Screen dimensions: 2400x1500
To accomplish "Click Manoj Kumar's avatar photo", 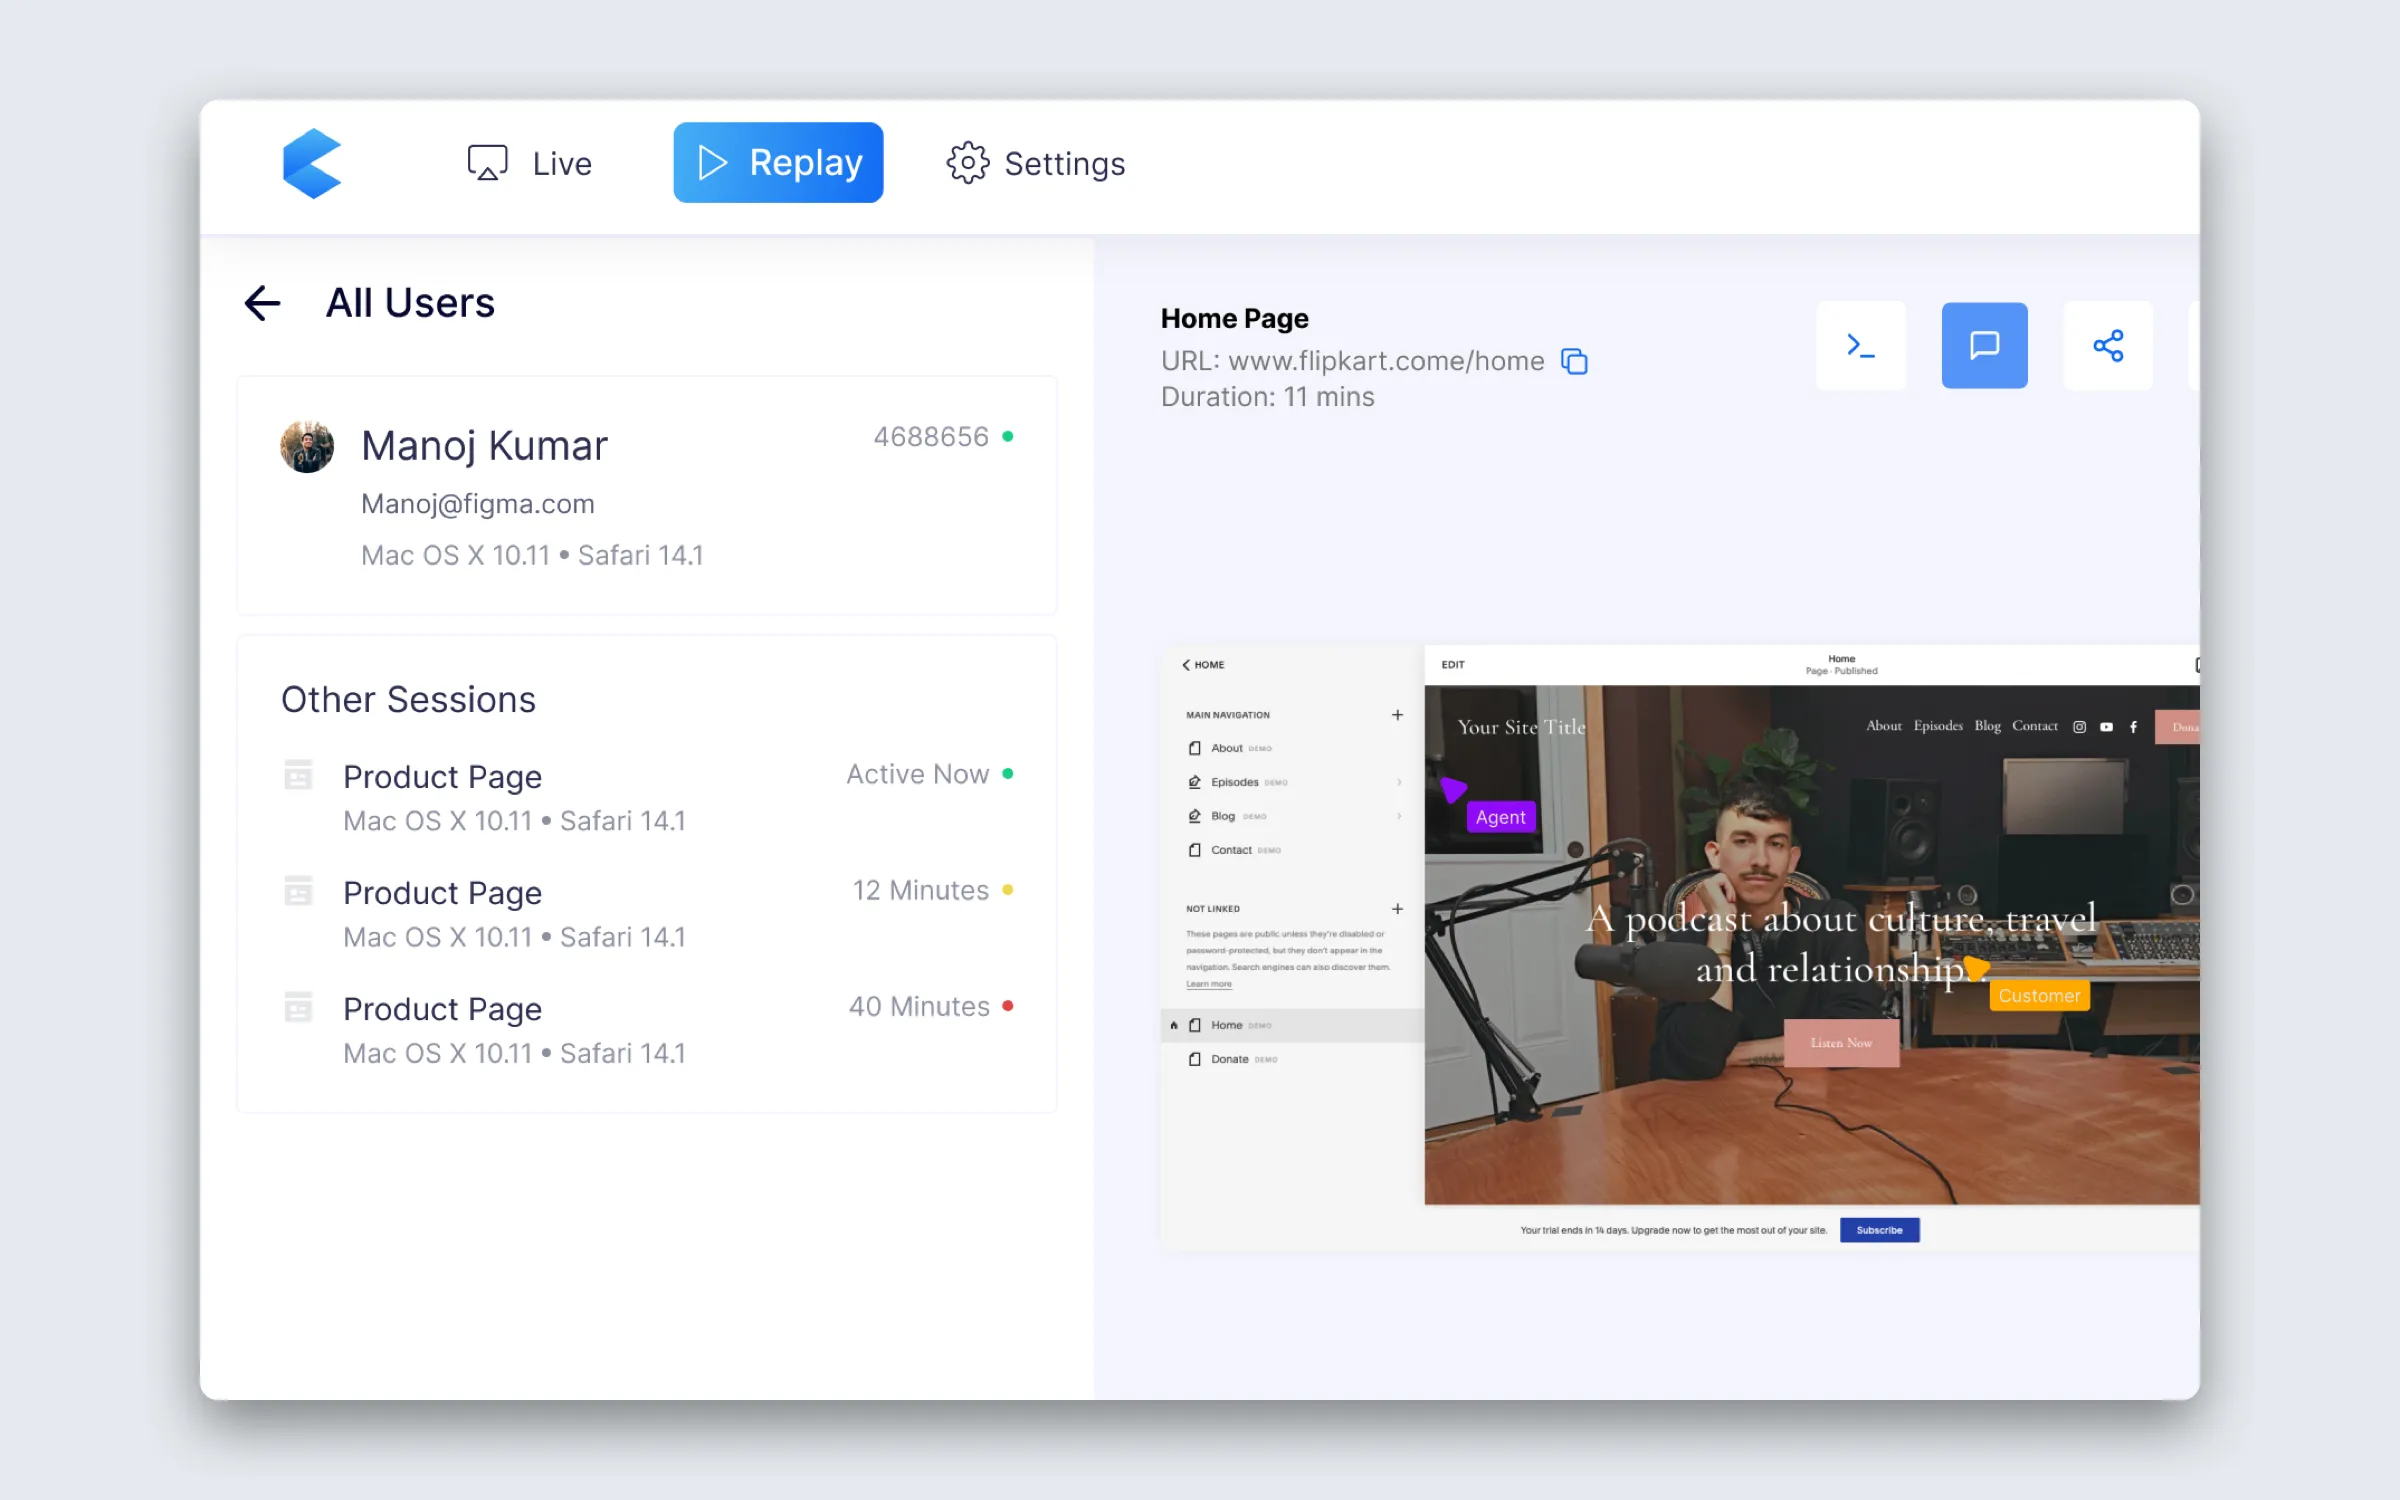I will pos(307,446).
